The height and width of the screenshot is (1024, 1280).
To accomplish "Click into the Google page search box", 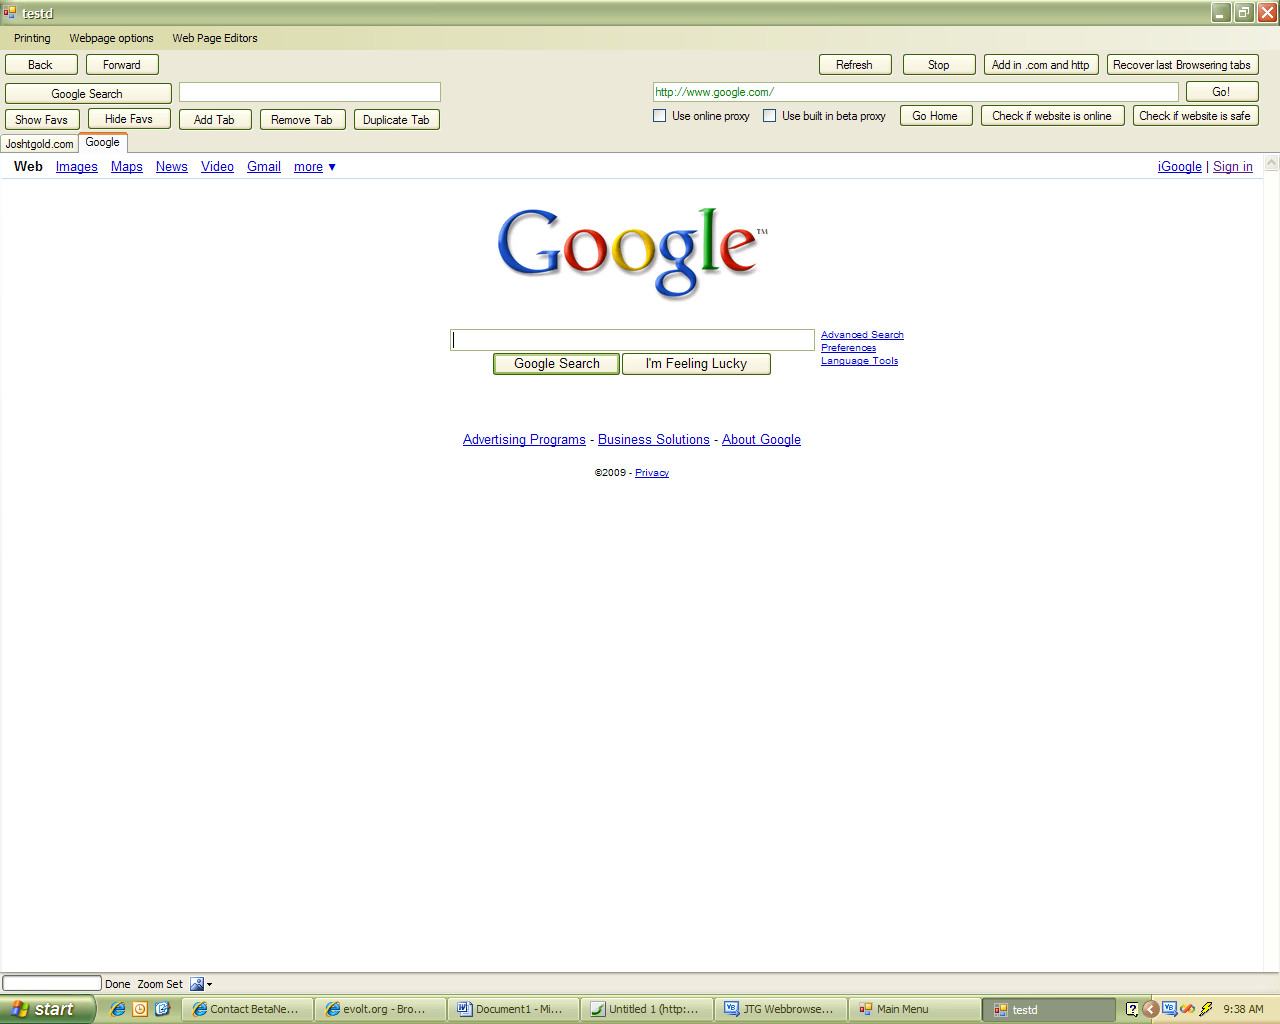I will [632, 340].
